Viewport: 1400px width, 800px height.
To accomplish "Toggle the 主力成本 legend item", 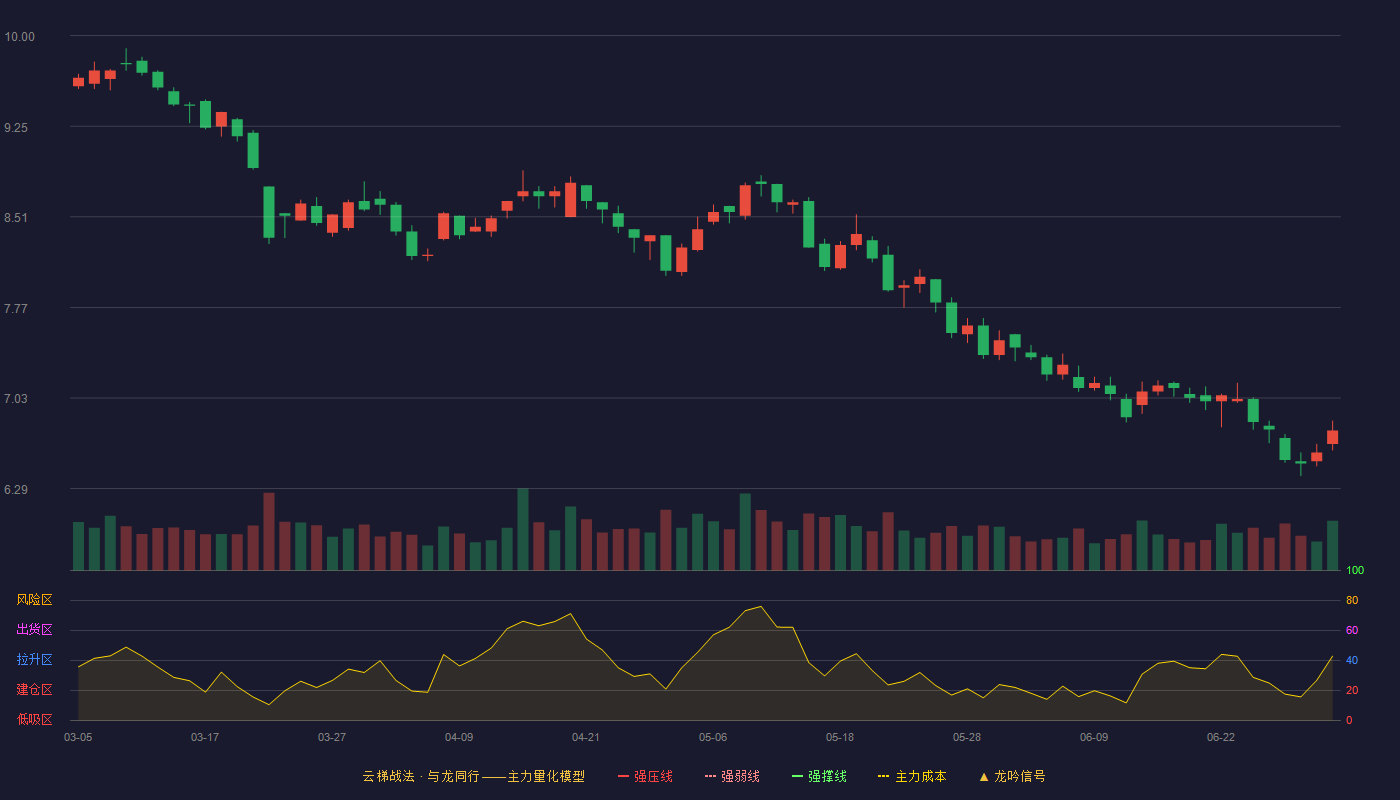I will tap(912, 776).
